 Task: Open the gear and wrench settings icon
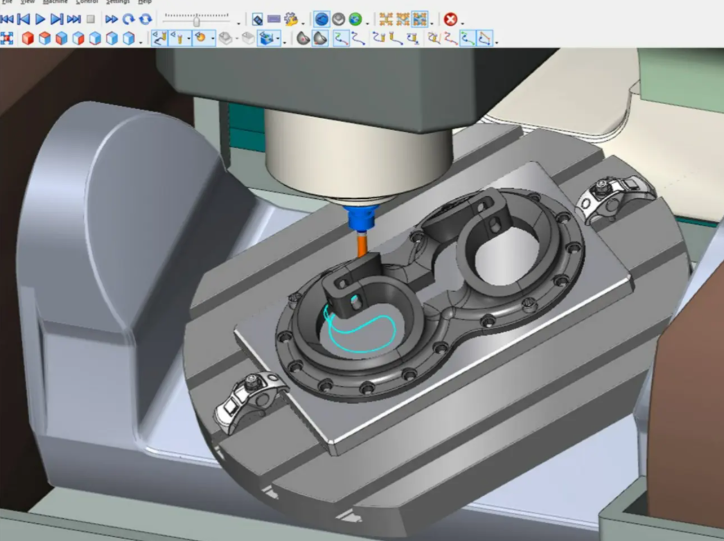pos(291,19)
